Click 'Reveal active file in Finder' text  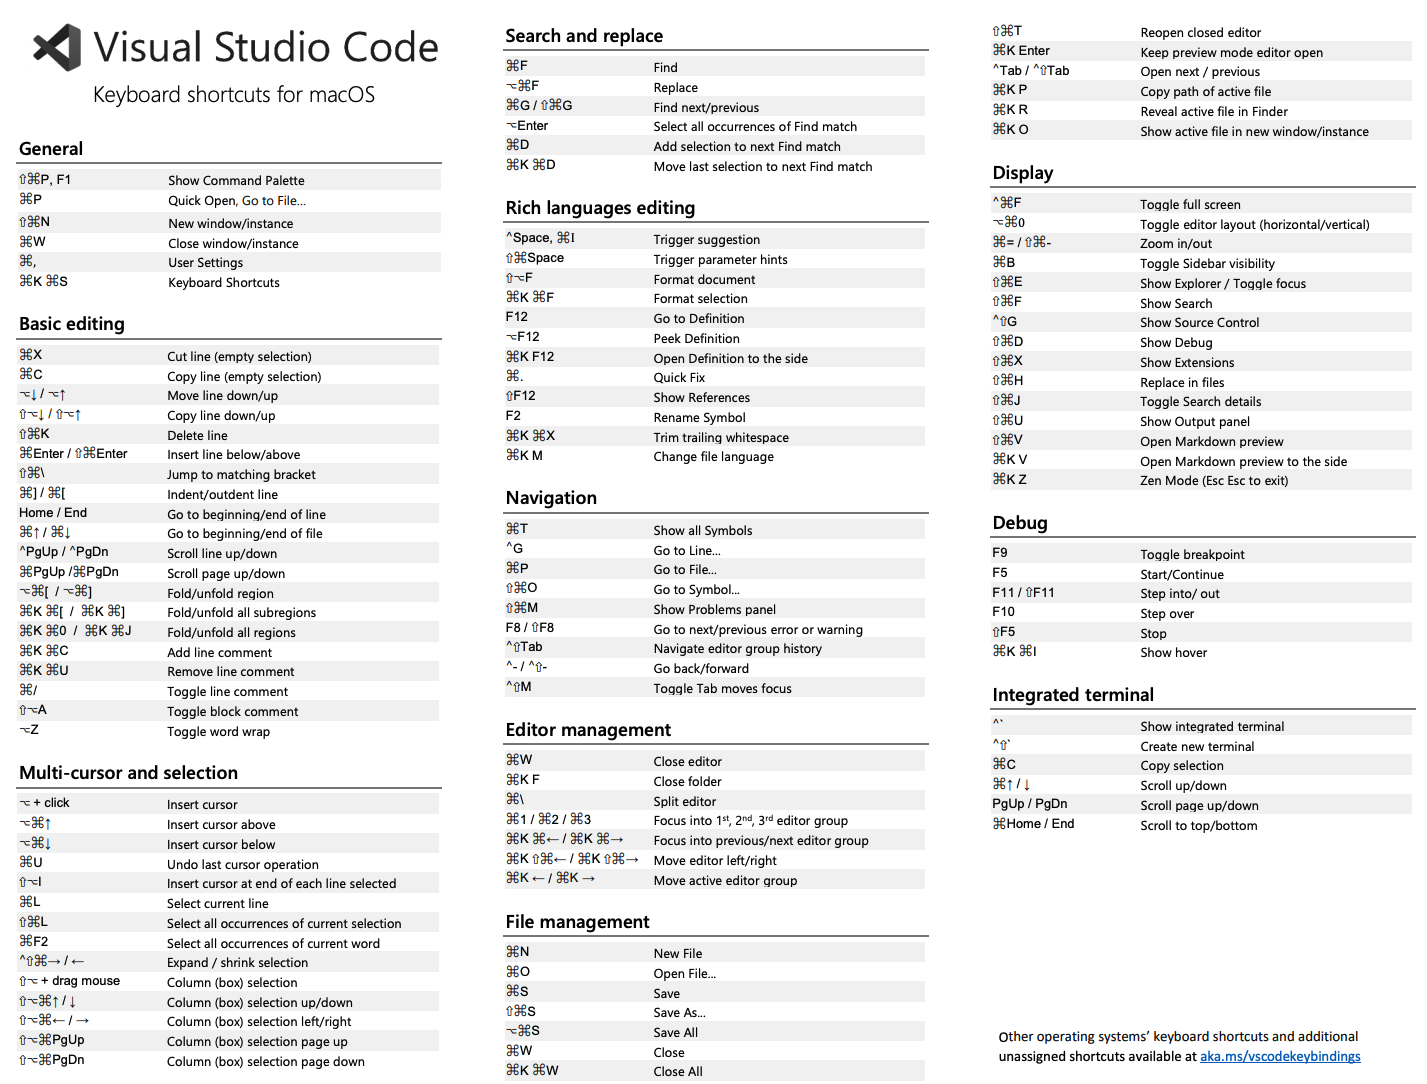tap(1214, 112)
